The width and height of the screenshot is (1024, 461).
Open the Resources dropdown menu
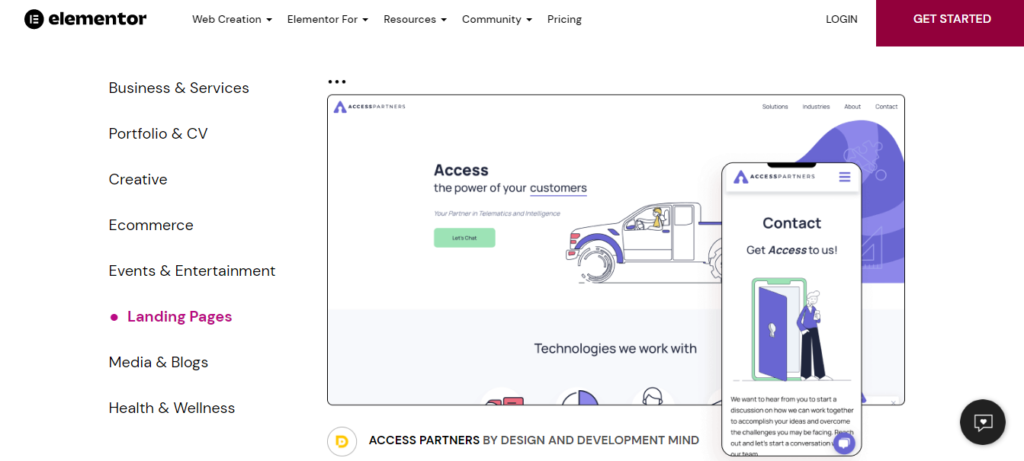[x=415, y=19]
